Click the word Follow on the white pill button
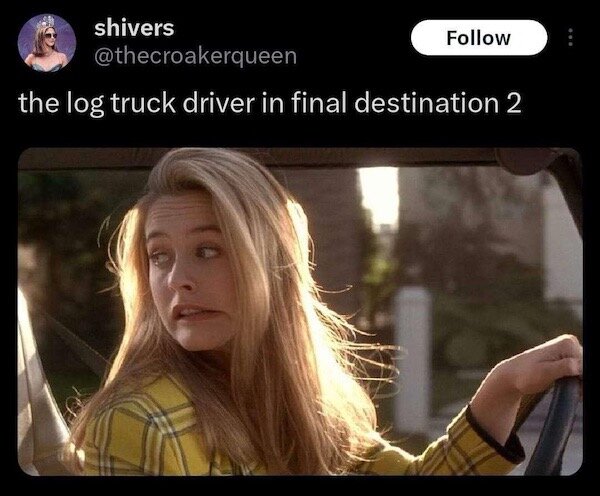 (479, 38)
